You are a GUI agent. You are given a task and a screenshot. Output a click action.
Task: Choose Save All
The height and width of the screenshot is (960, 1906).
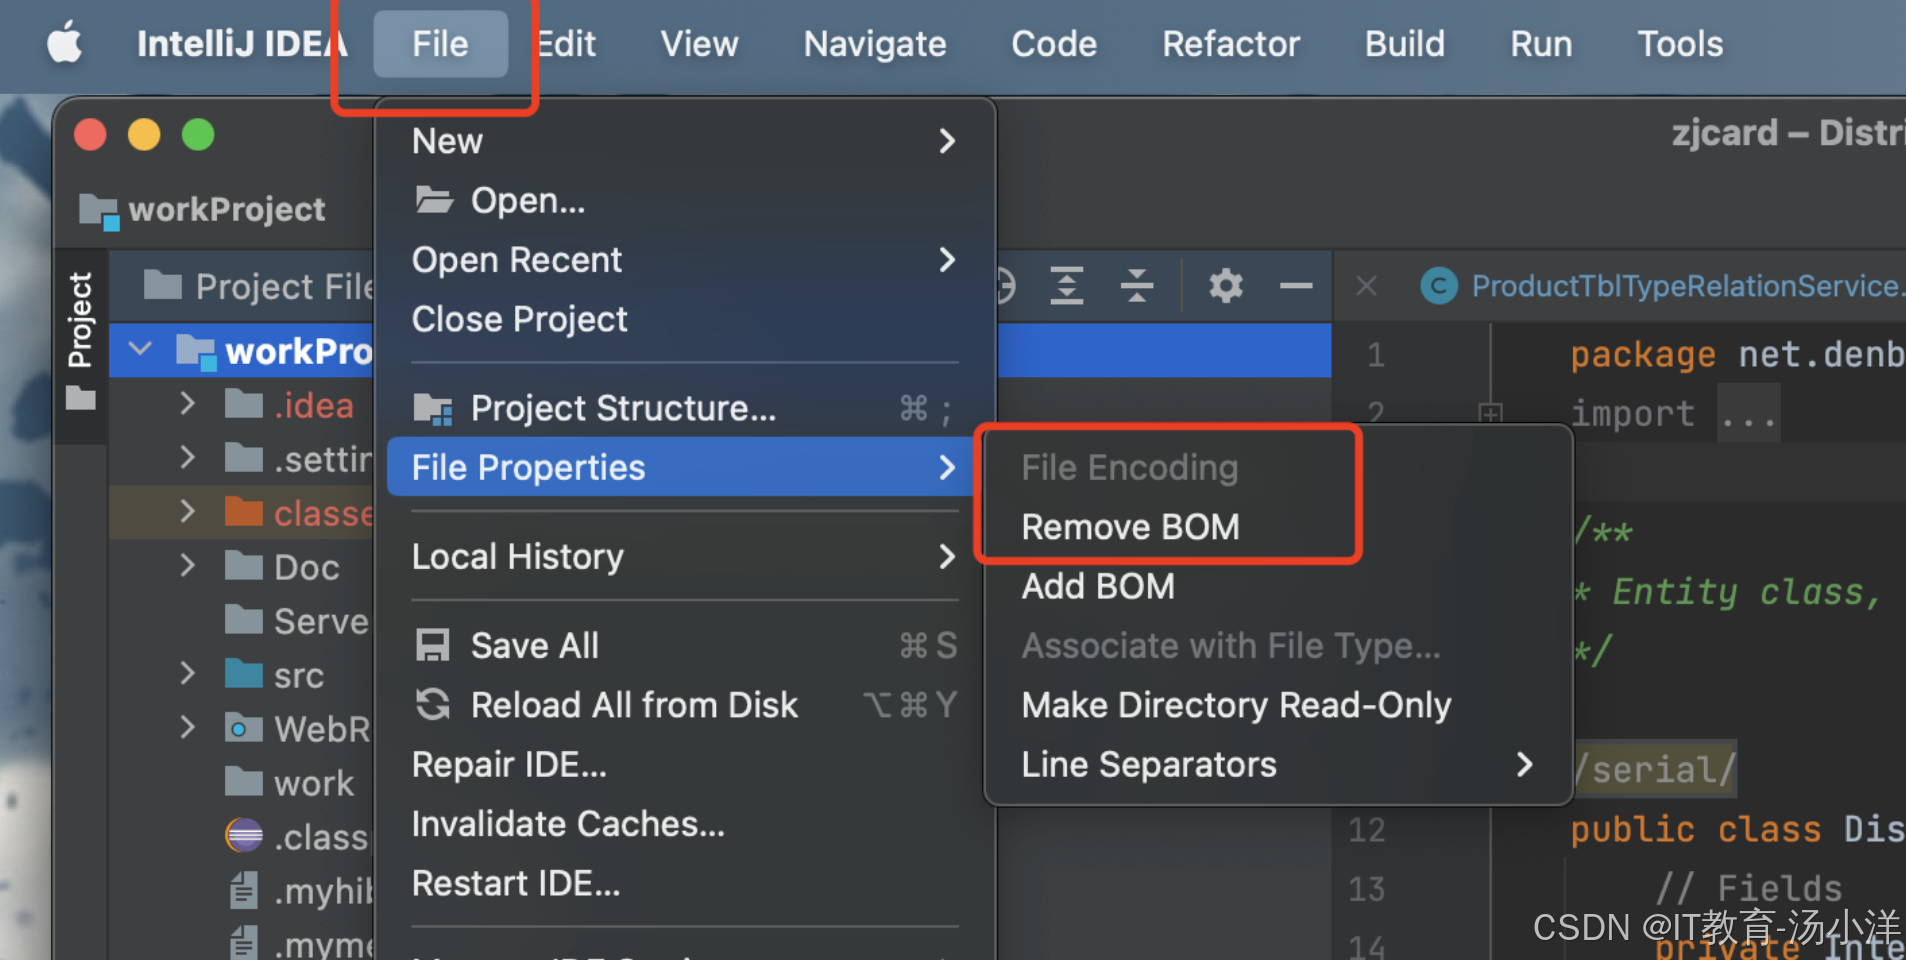[685, 645]
